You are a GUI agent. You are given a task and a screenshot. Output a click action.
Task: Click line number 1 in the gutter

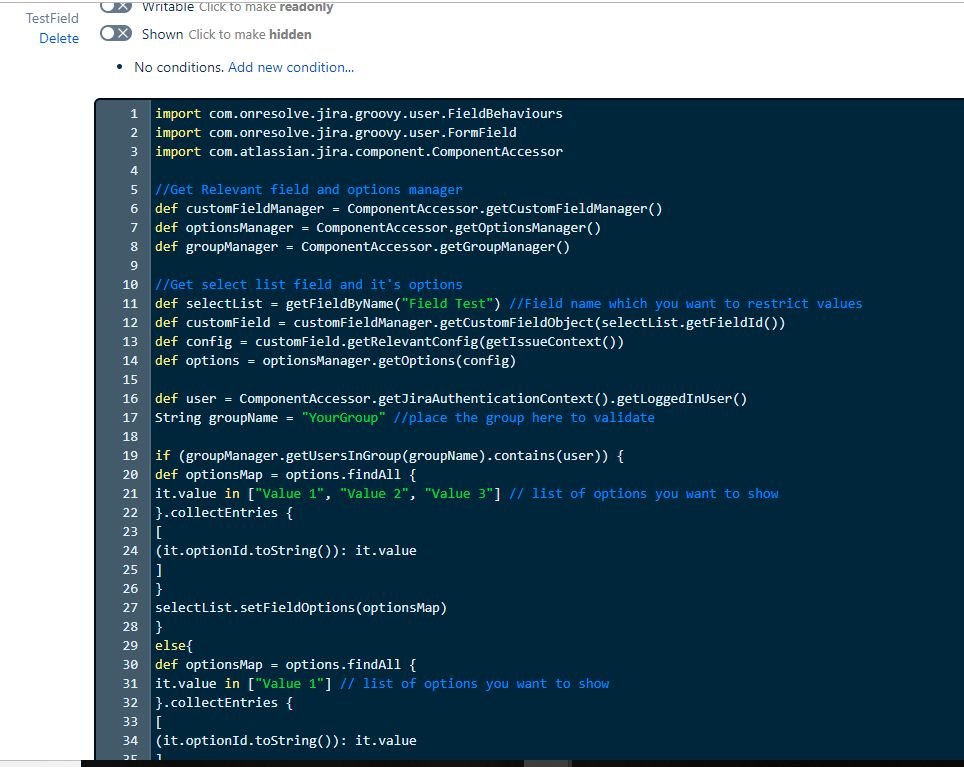(x=133, y=114)
